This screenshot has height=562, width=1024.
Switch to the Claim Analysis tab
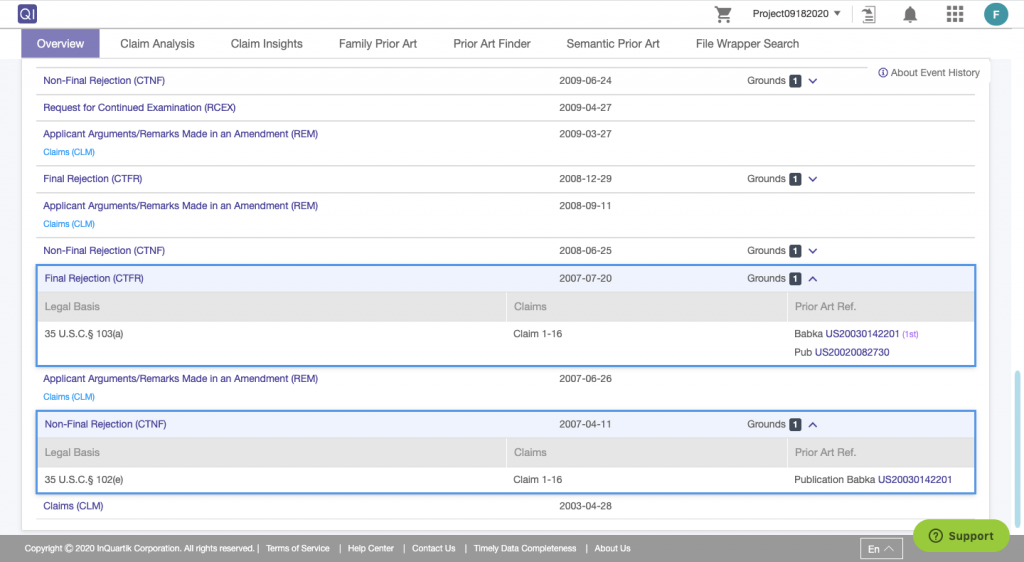157,44
